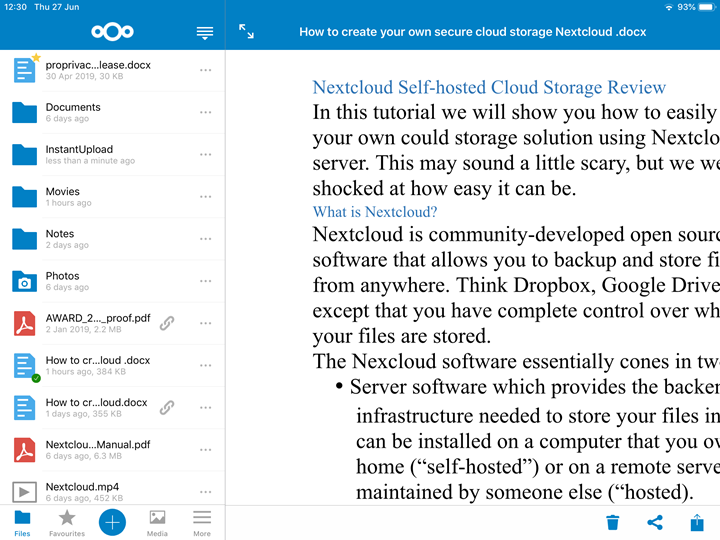Open the Notes folder icon

(x=24, y=239)
